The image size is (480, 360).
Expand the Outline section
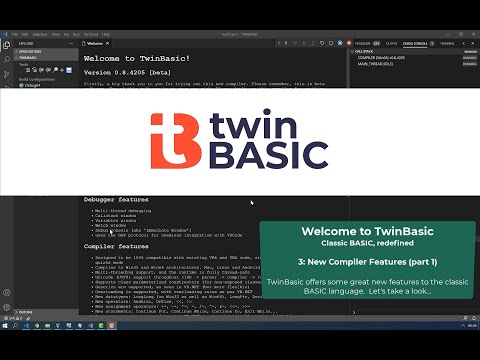[x=46, y=312]
